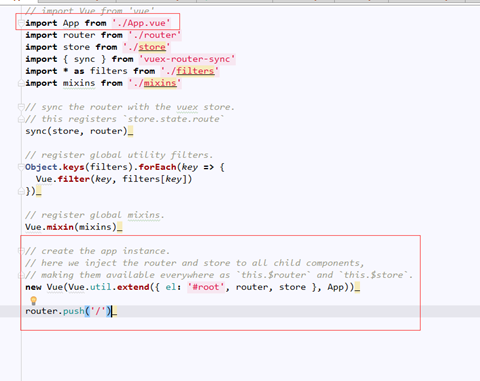The width and height of the screenshot is (480, 381).
Task: Click the '// here we inject the router' comment
Action: [x=195, y=263]
